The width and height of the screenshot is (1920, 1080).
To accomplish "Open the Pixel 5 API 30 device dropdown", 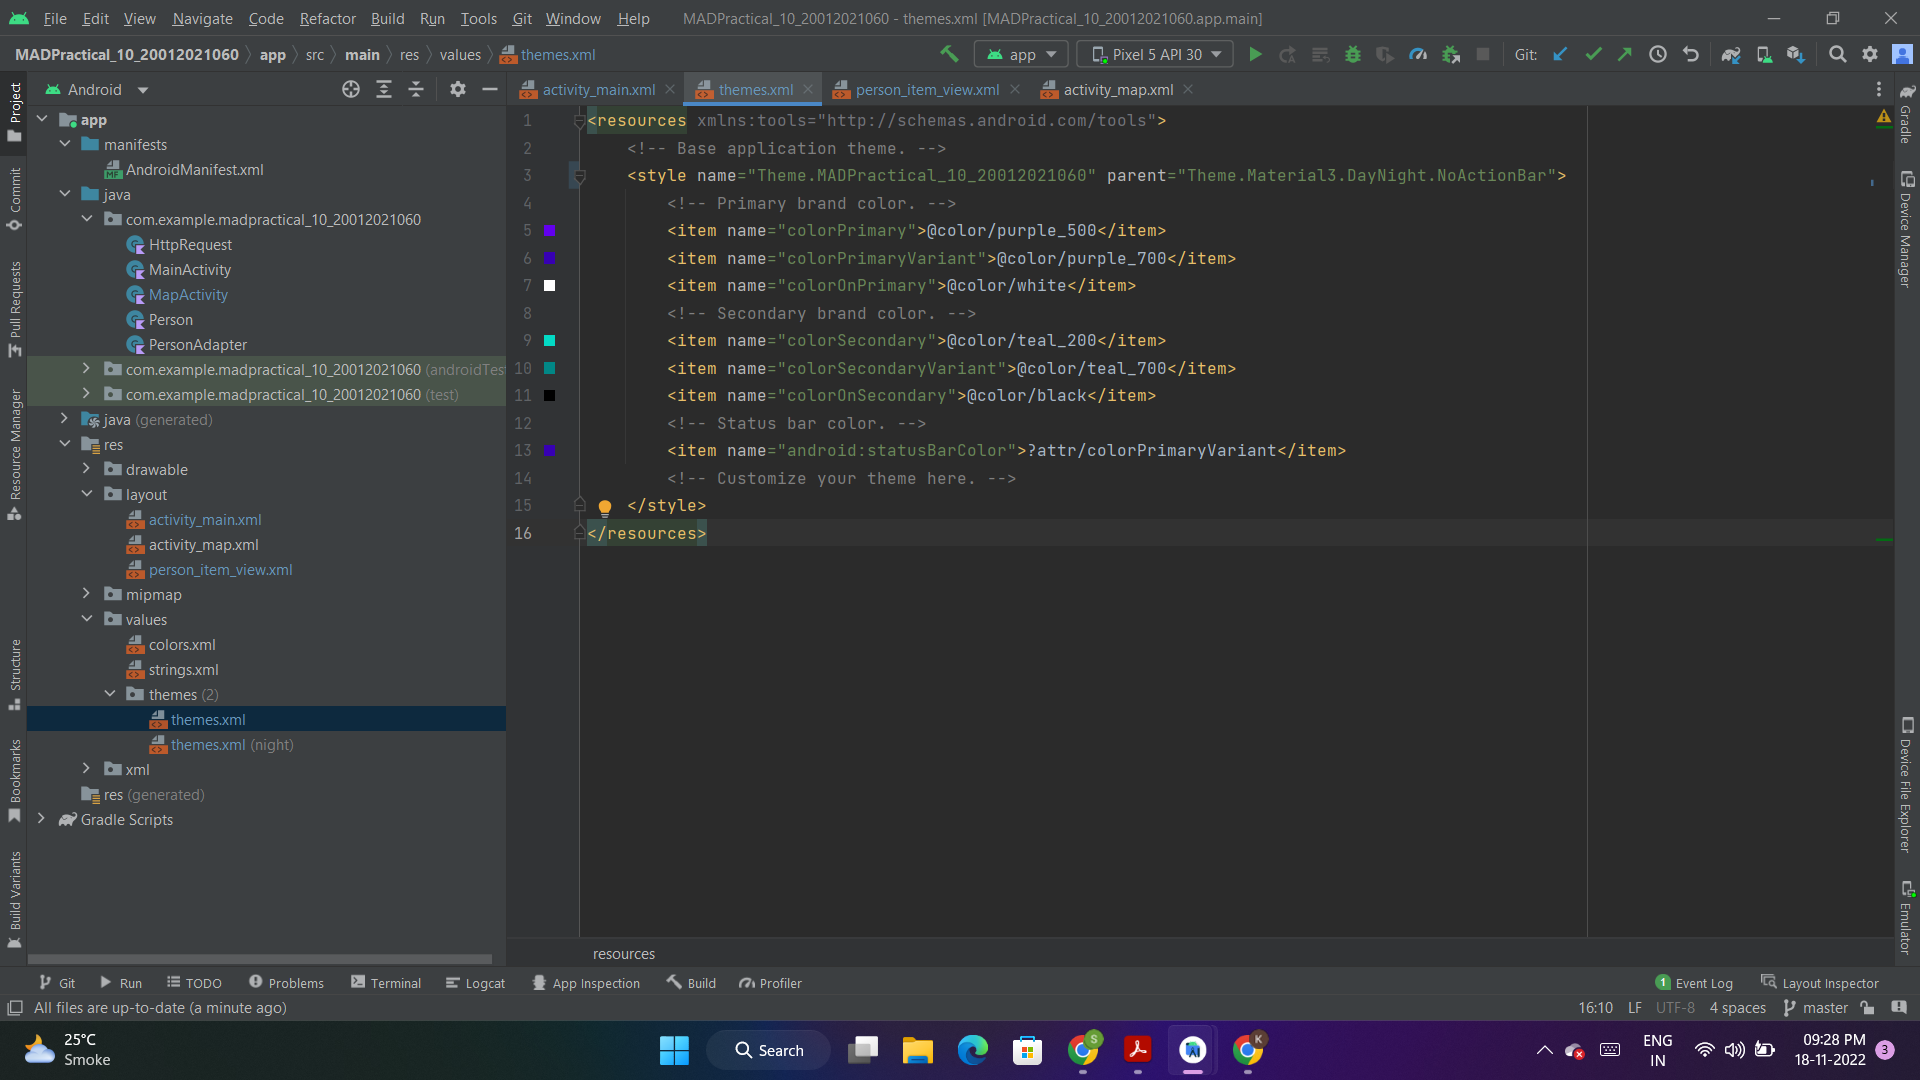I will coord(1153,54).
